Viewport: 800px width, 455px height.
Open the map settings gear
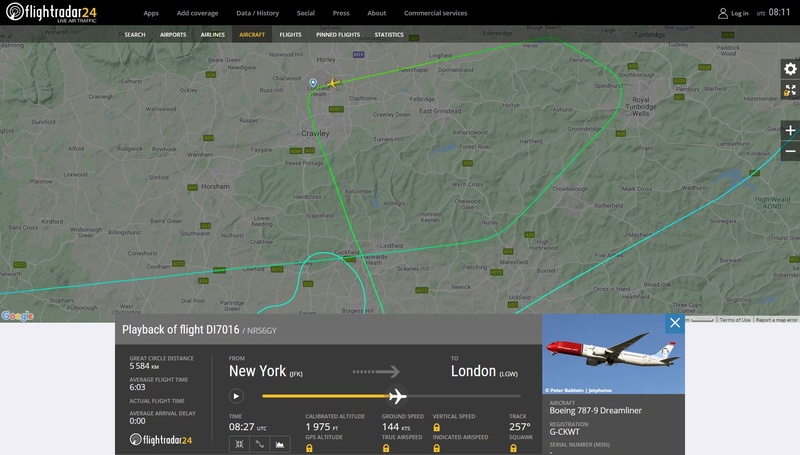(x=790, y=69)
